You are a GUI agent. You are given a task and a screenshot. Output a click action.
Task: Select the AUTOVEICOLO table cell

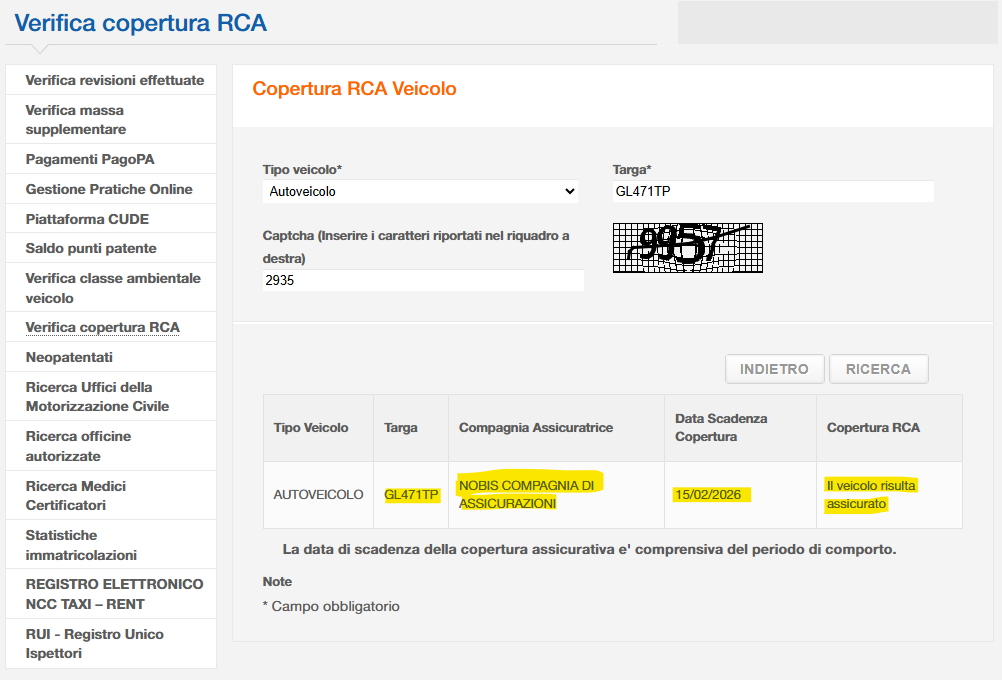[x=318, y=495]
